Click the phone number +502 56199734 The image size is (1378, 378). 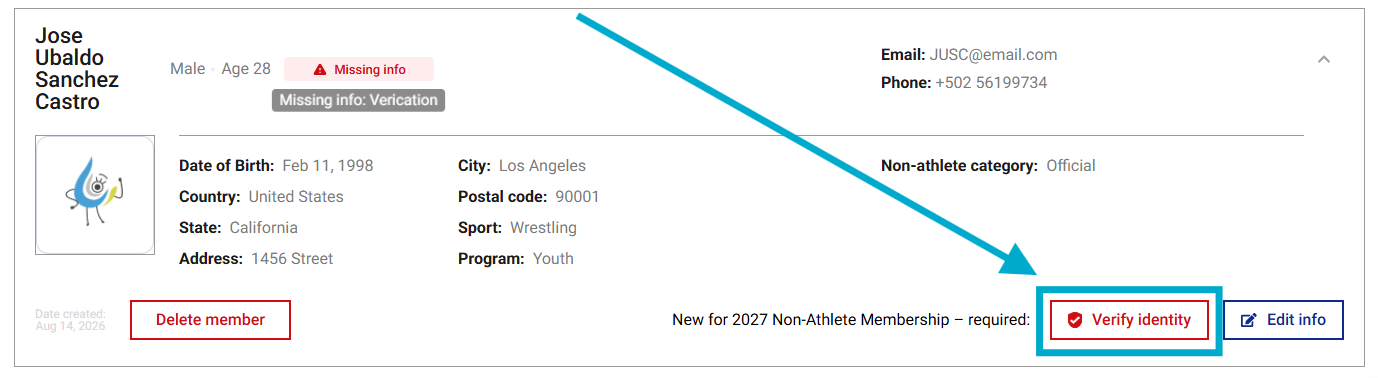point(991,83)
